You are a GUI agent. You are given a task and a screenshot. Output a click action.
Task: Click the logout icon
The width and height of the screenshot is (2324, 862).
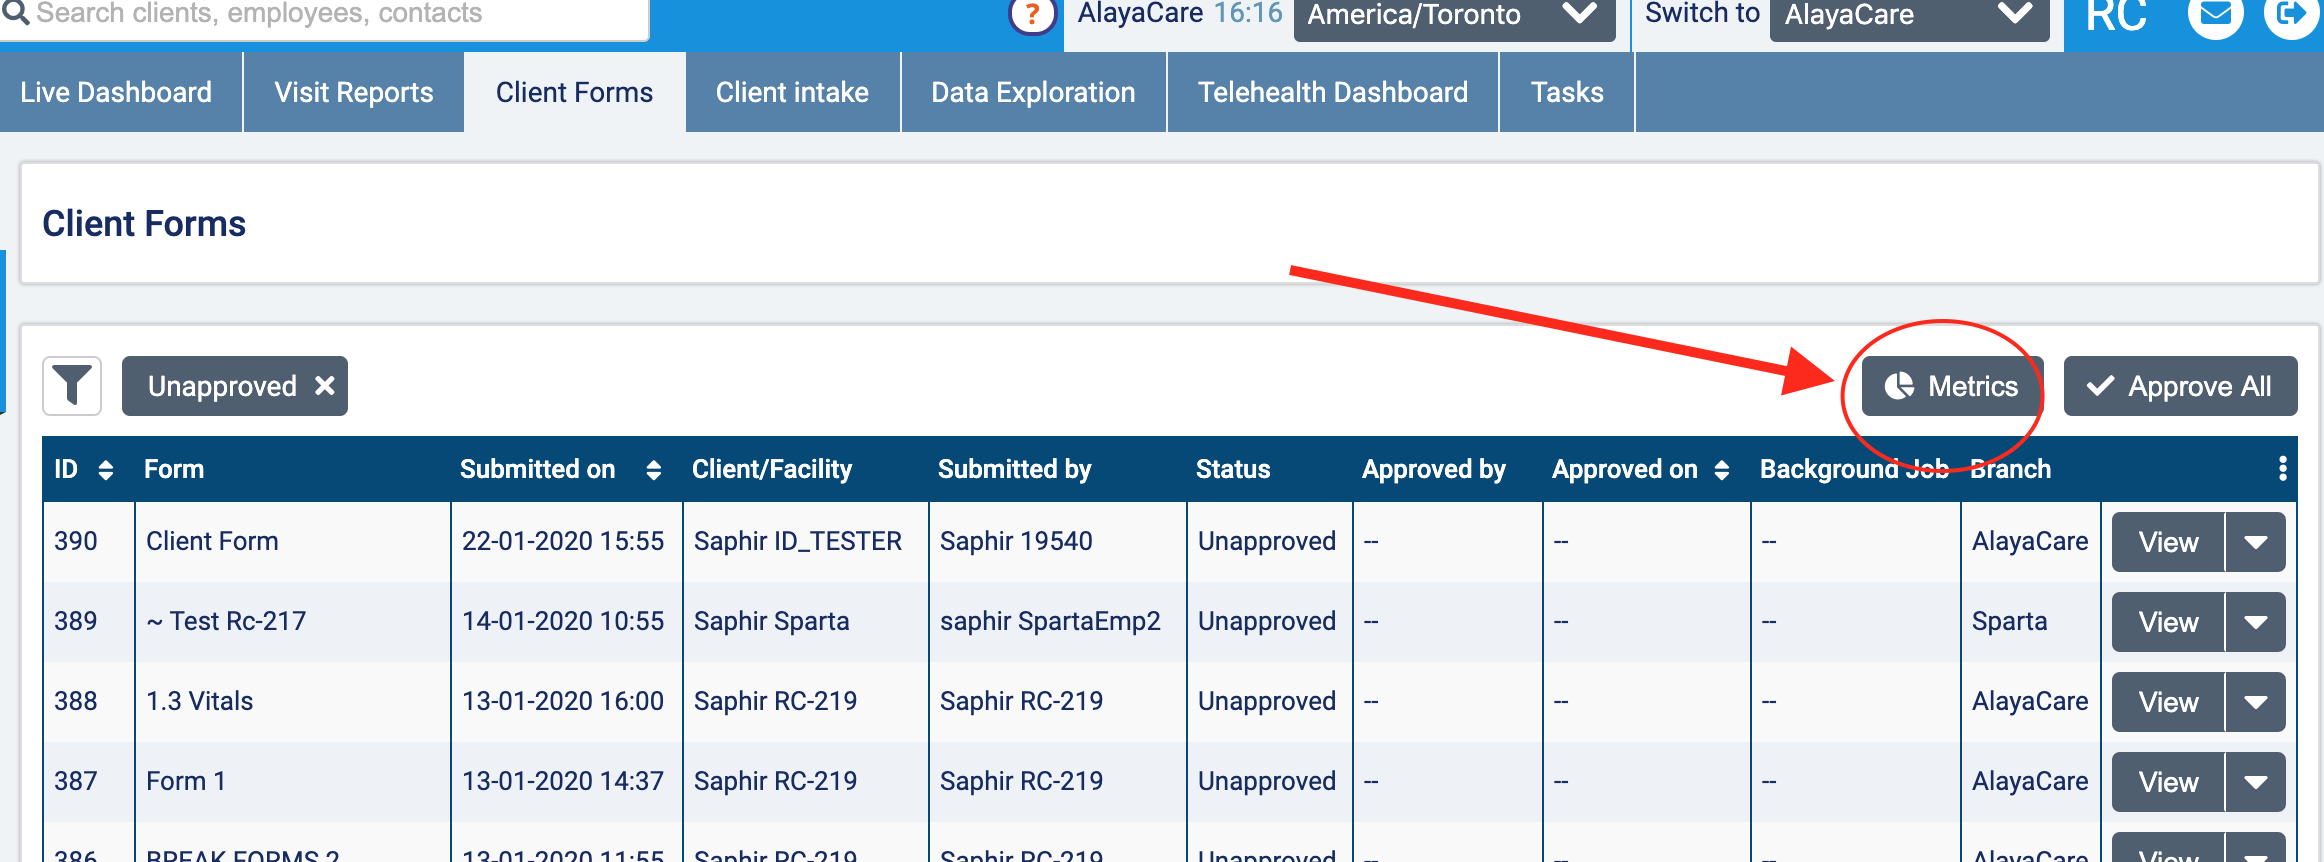[2290, 15]
